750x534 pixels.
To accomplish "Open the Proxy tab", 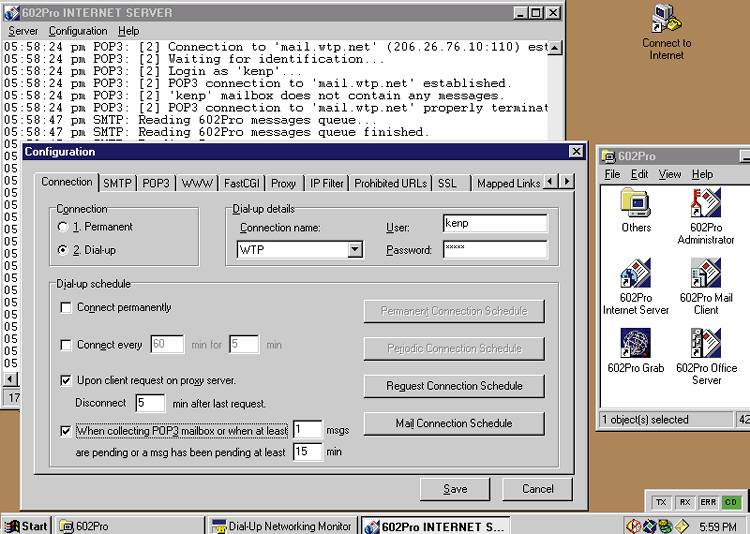I will tap(284, 183).
